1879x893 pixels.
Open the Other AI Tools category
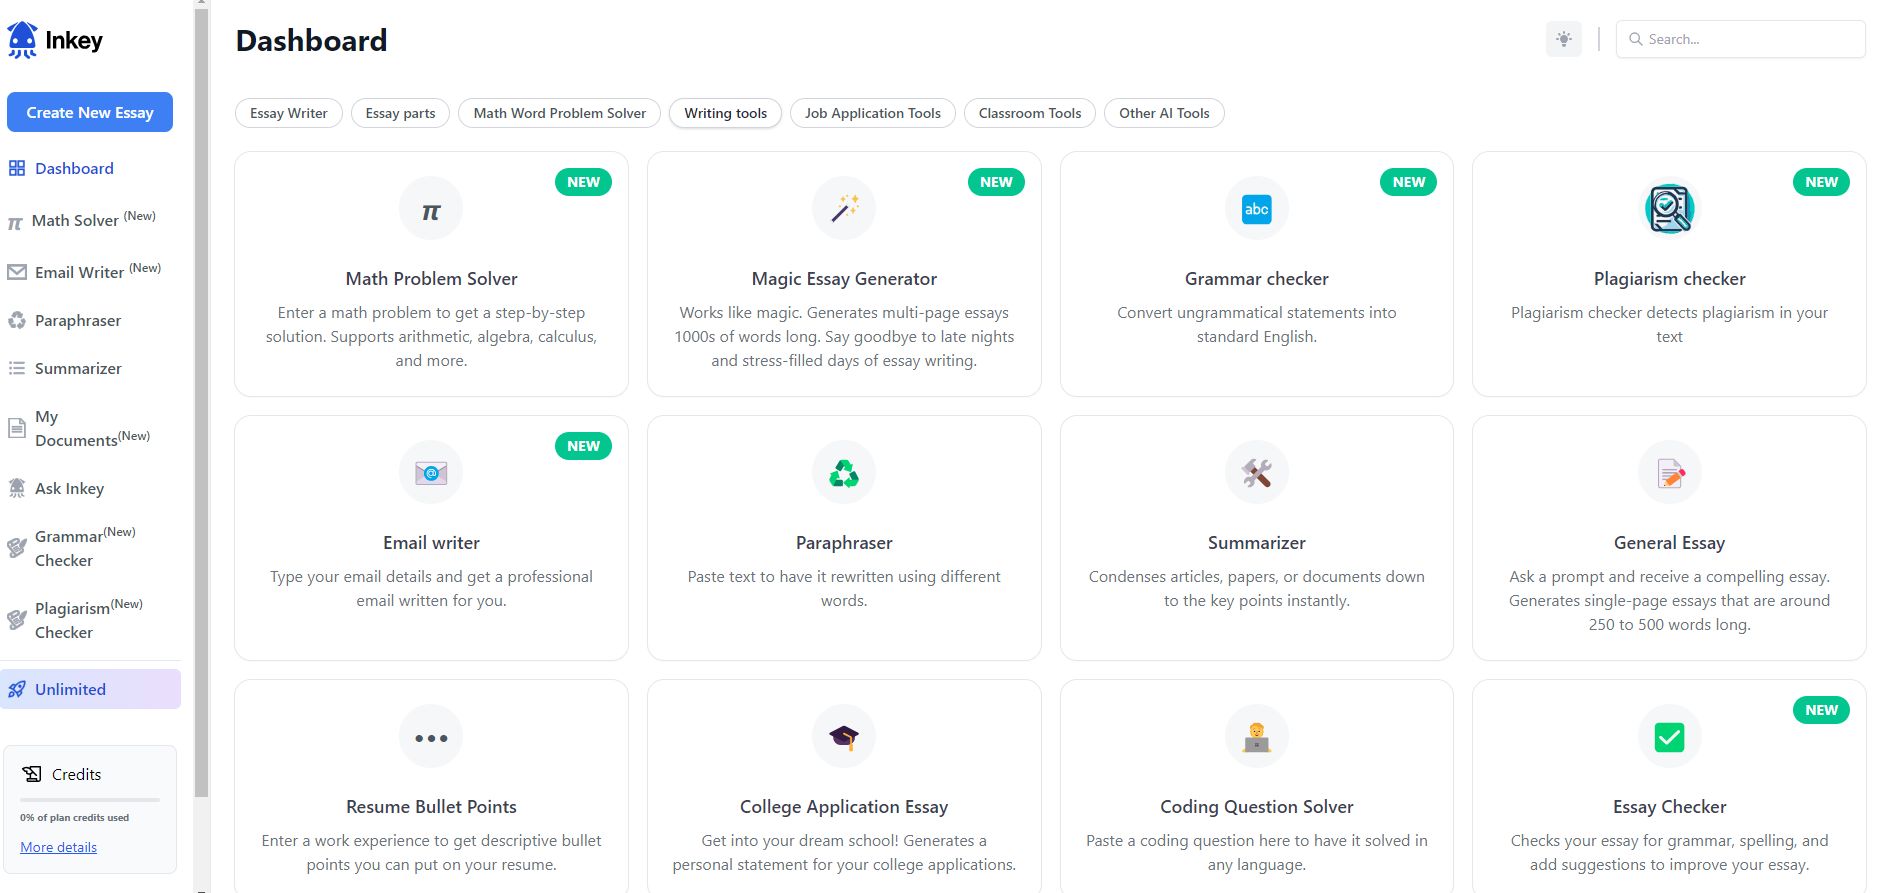pos(1163,113)
